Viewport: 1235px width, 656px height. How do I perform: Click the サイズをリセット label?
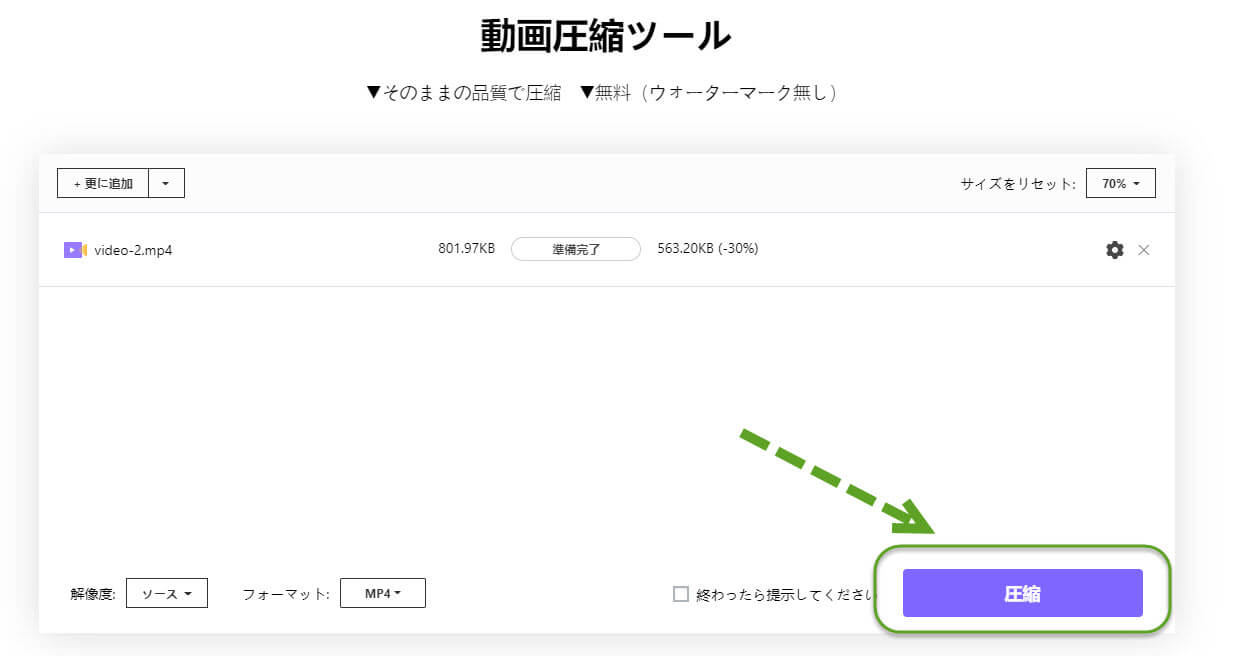coord(1017,184)
